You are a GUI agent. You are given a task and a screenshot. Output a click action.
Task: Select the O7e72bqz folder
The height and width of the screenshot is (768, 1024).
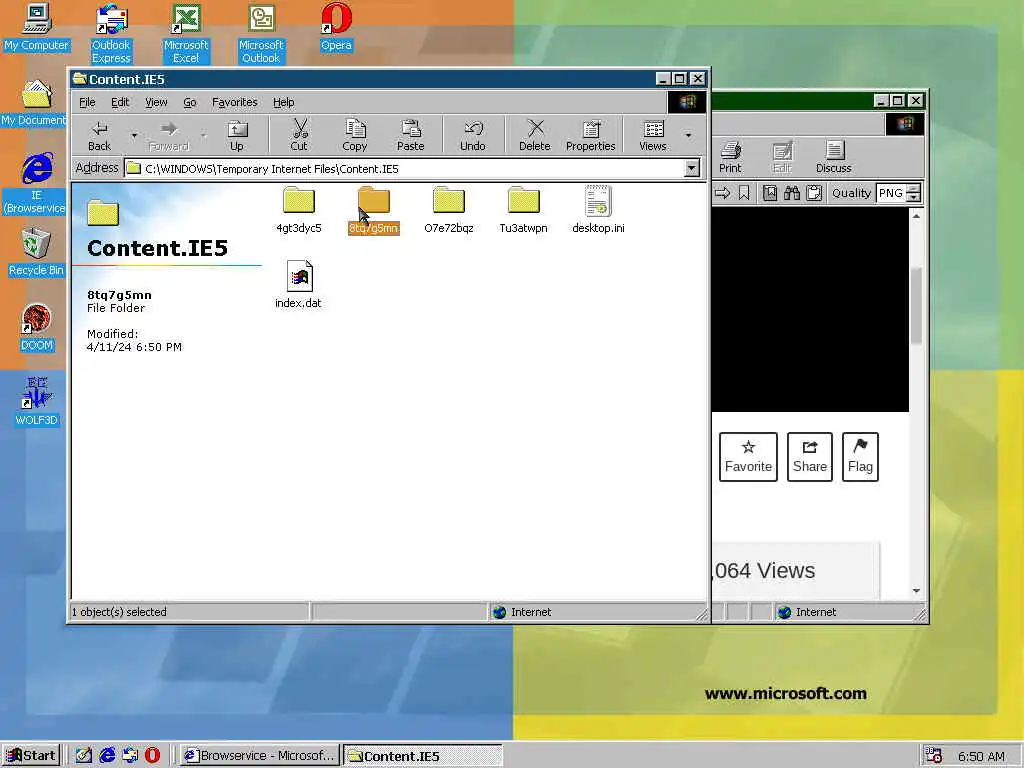pyautogui.click(x=449, y=210)
